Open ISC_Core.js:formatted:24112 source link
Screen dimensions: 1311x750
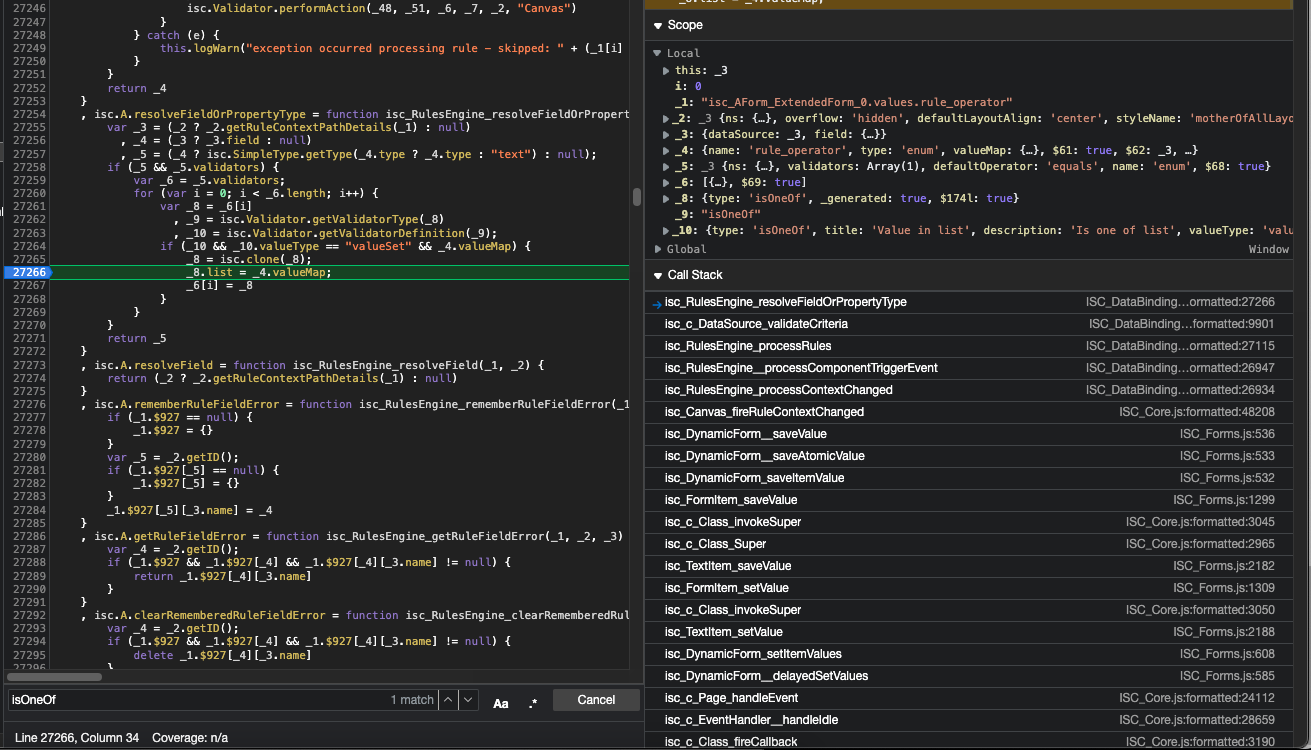click(1197, 698)
